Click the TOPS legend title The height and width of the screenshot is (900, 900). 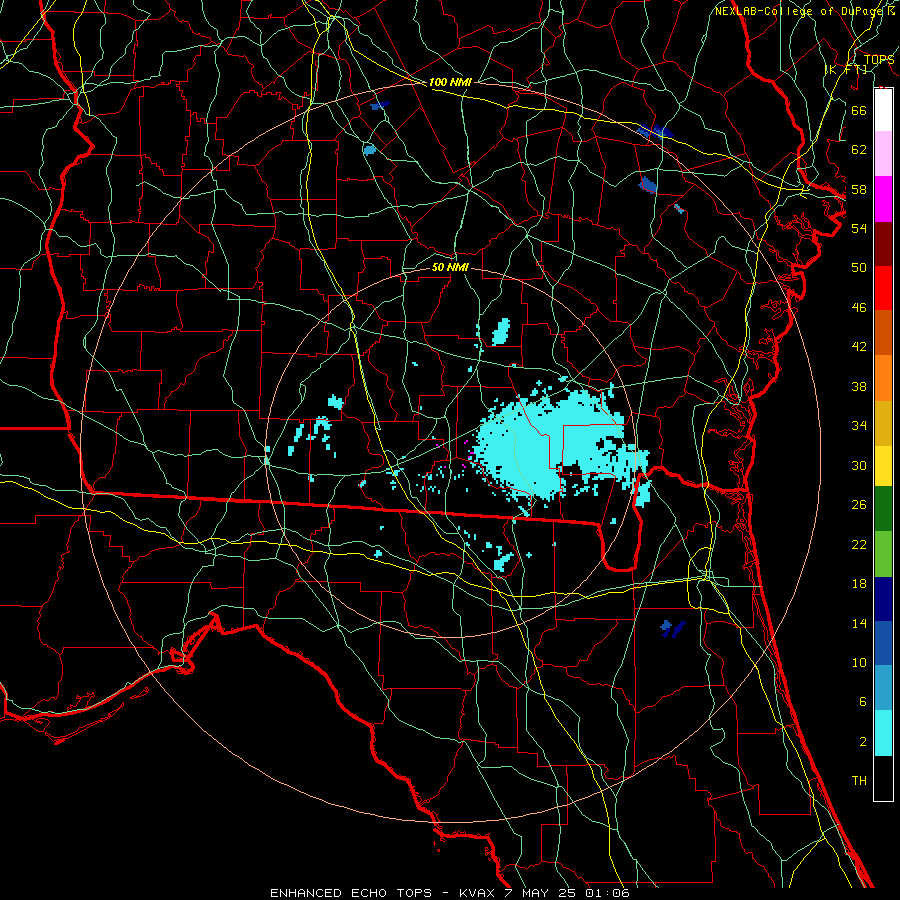click(879, 59)
